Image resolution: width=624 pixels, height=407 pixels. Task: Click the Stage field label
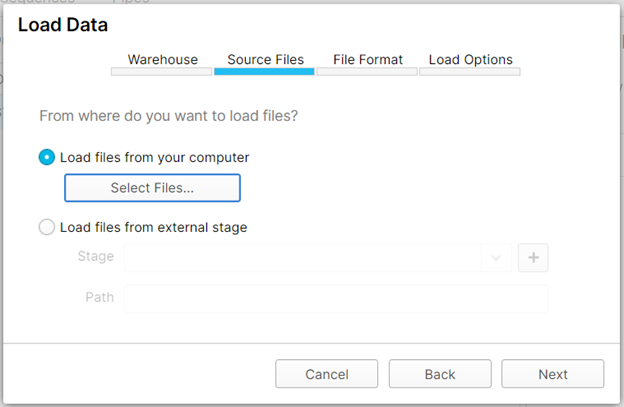(96, 257)
